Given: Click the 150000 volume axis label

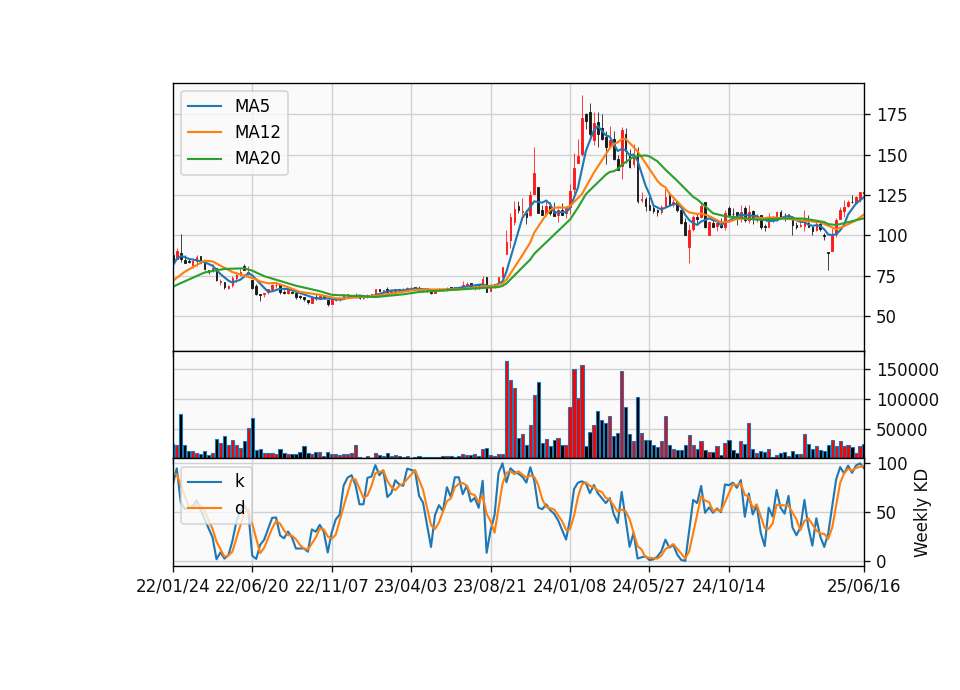Looking at the screenshot, I should 908,370.
